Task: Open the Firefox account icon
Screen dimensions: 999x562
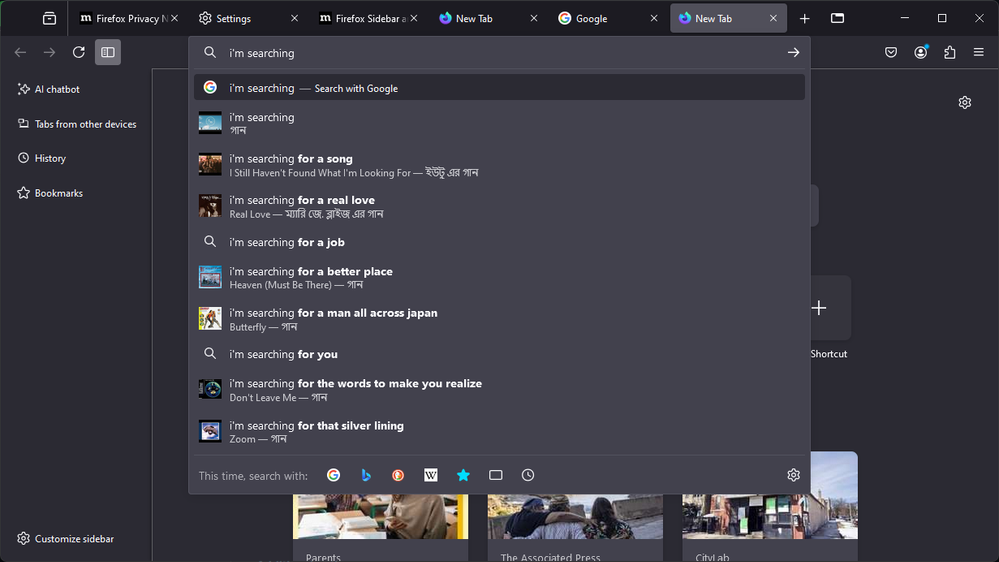Action: click(921, 52)
